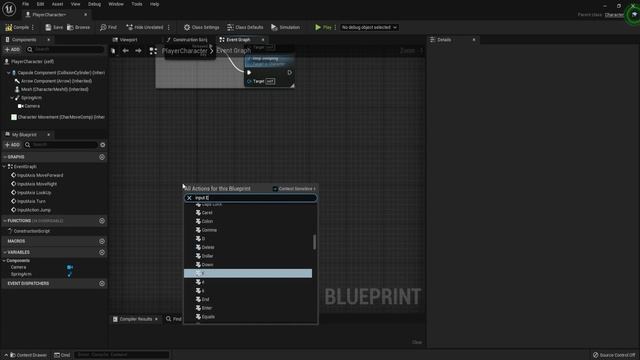Add a new component with Add button
The height and width of the screenshot is (360, 640).
(x=12, y=49)
